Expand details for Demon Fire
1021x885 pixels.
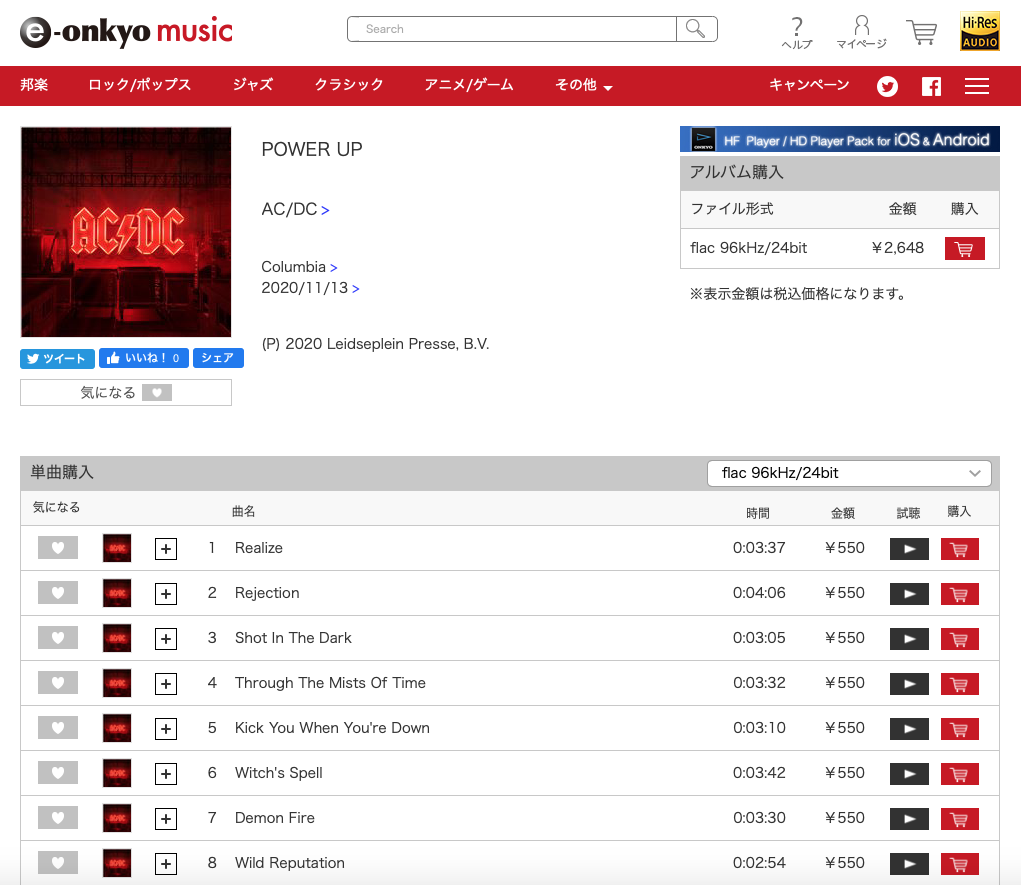[166, 819]
